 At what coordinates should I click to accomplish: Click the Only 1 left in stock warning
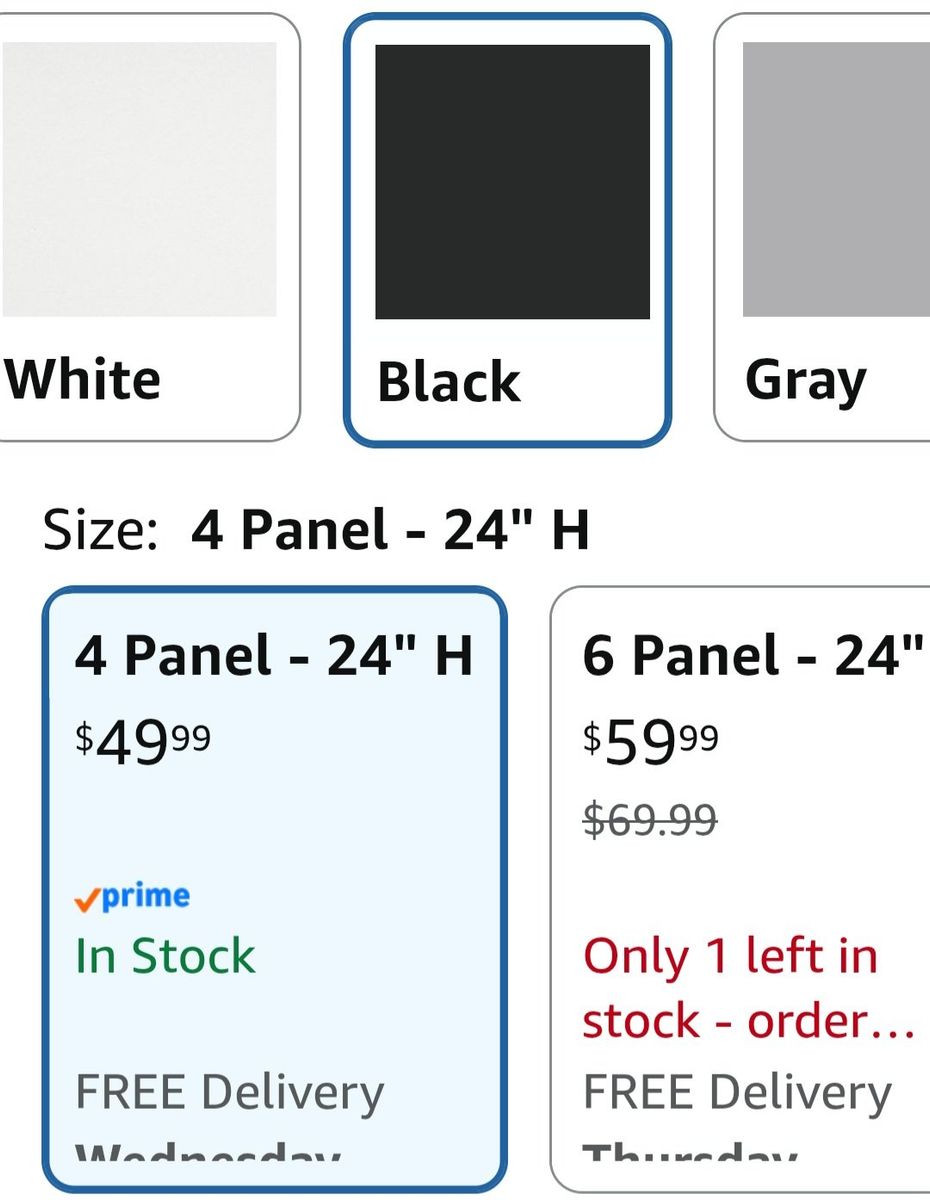[748, 988]
